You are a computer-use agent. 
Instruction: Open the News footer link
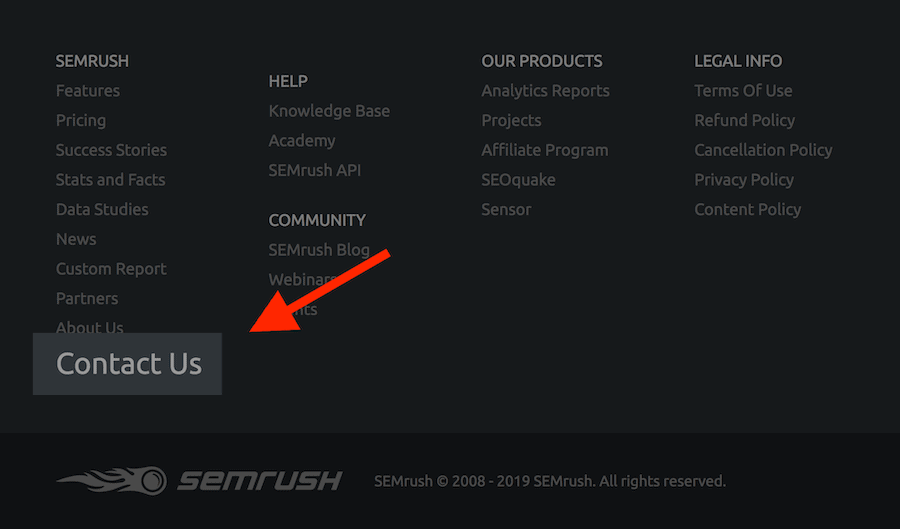[x=76, y=239]
